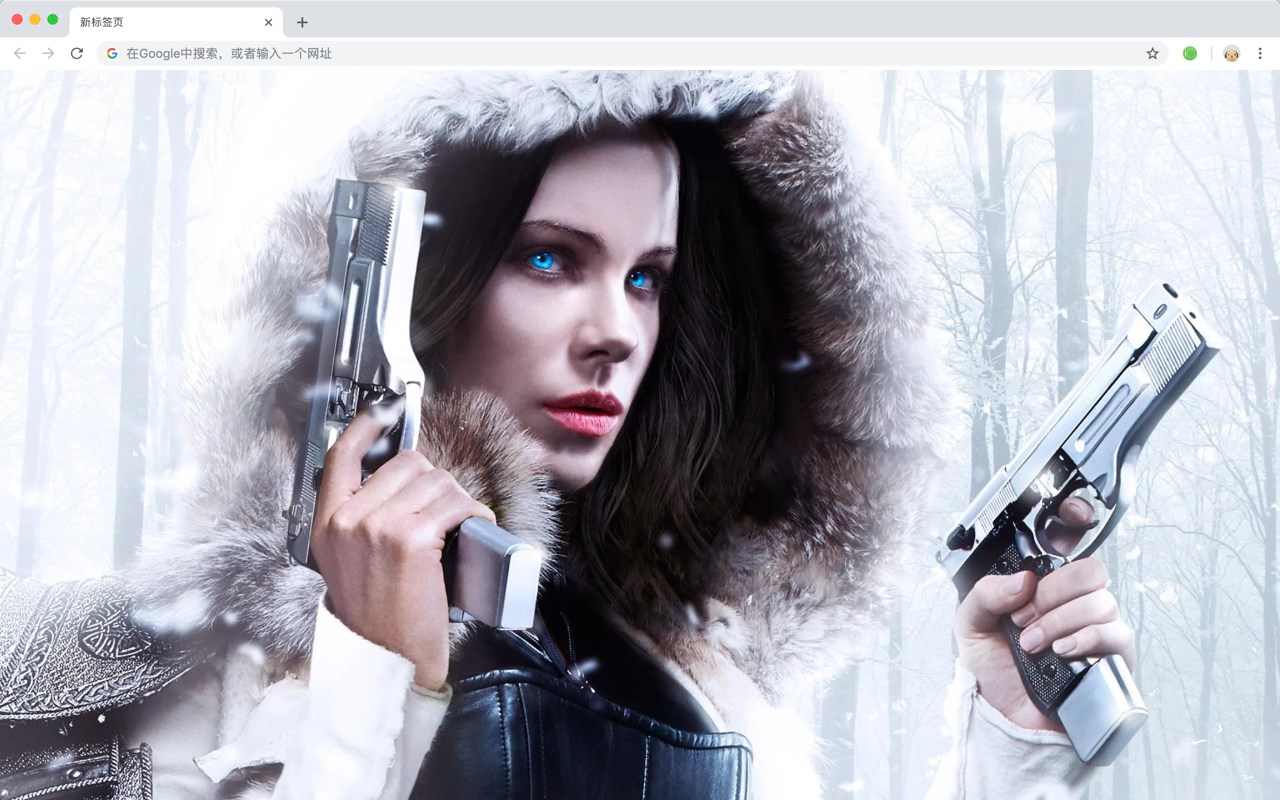Go back using the back arrow
Screen dimensions: 1280x800
click(20, 53)
